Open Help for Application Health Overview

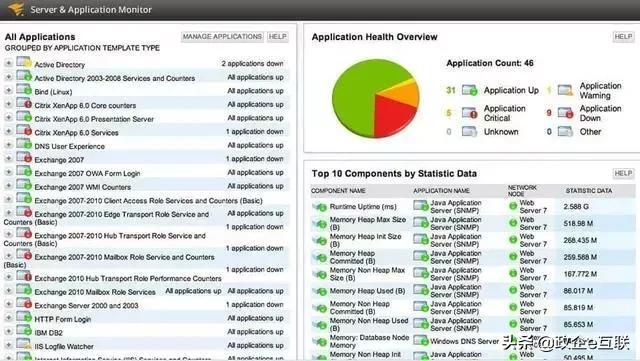point(623,37)
